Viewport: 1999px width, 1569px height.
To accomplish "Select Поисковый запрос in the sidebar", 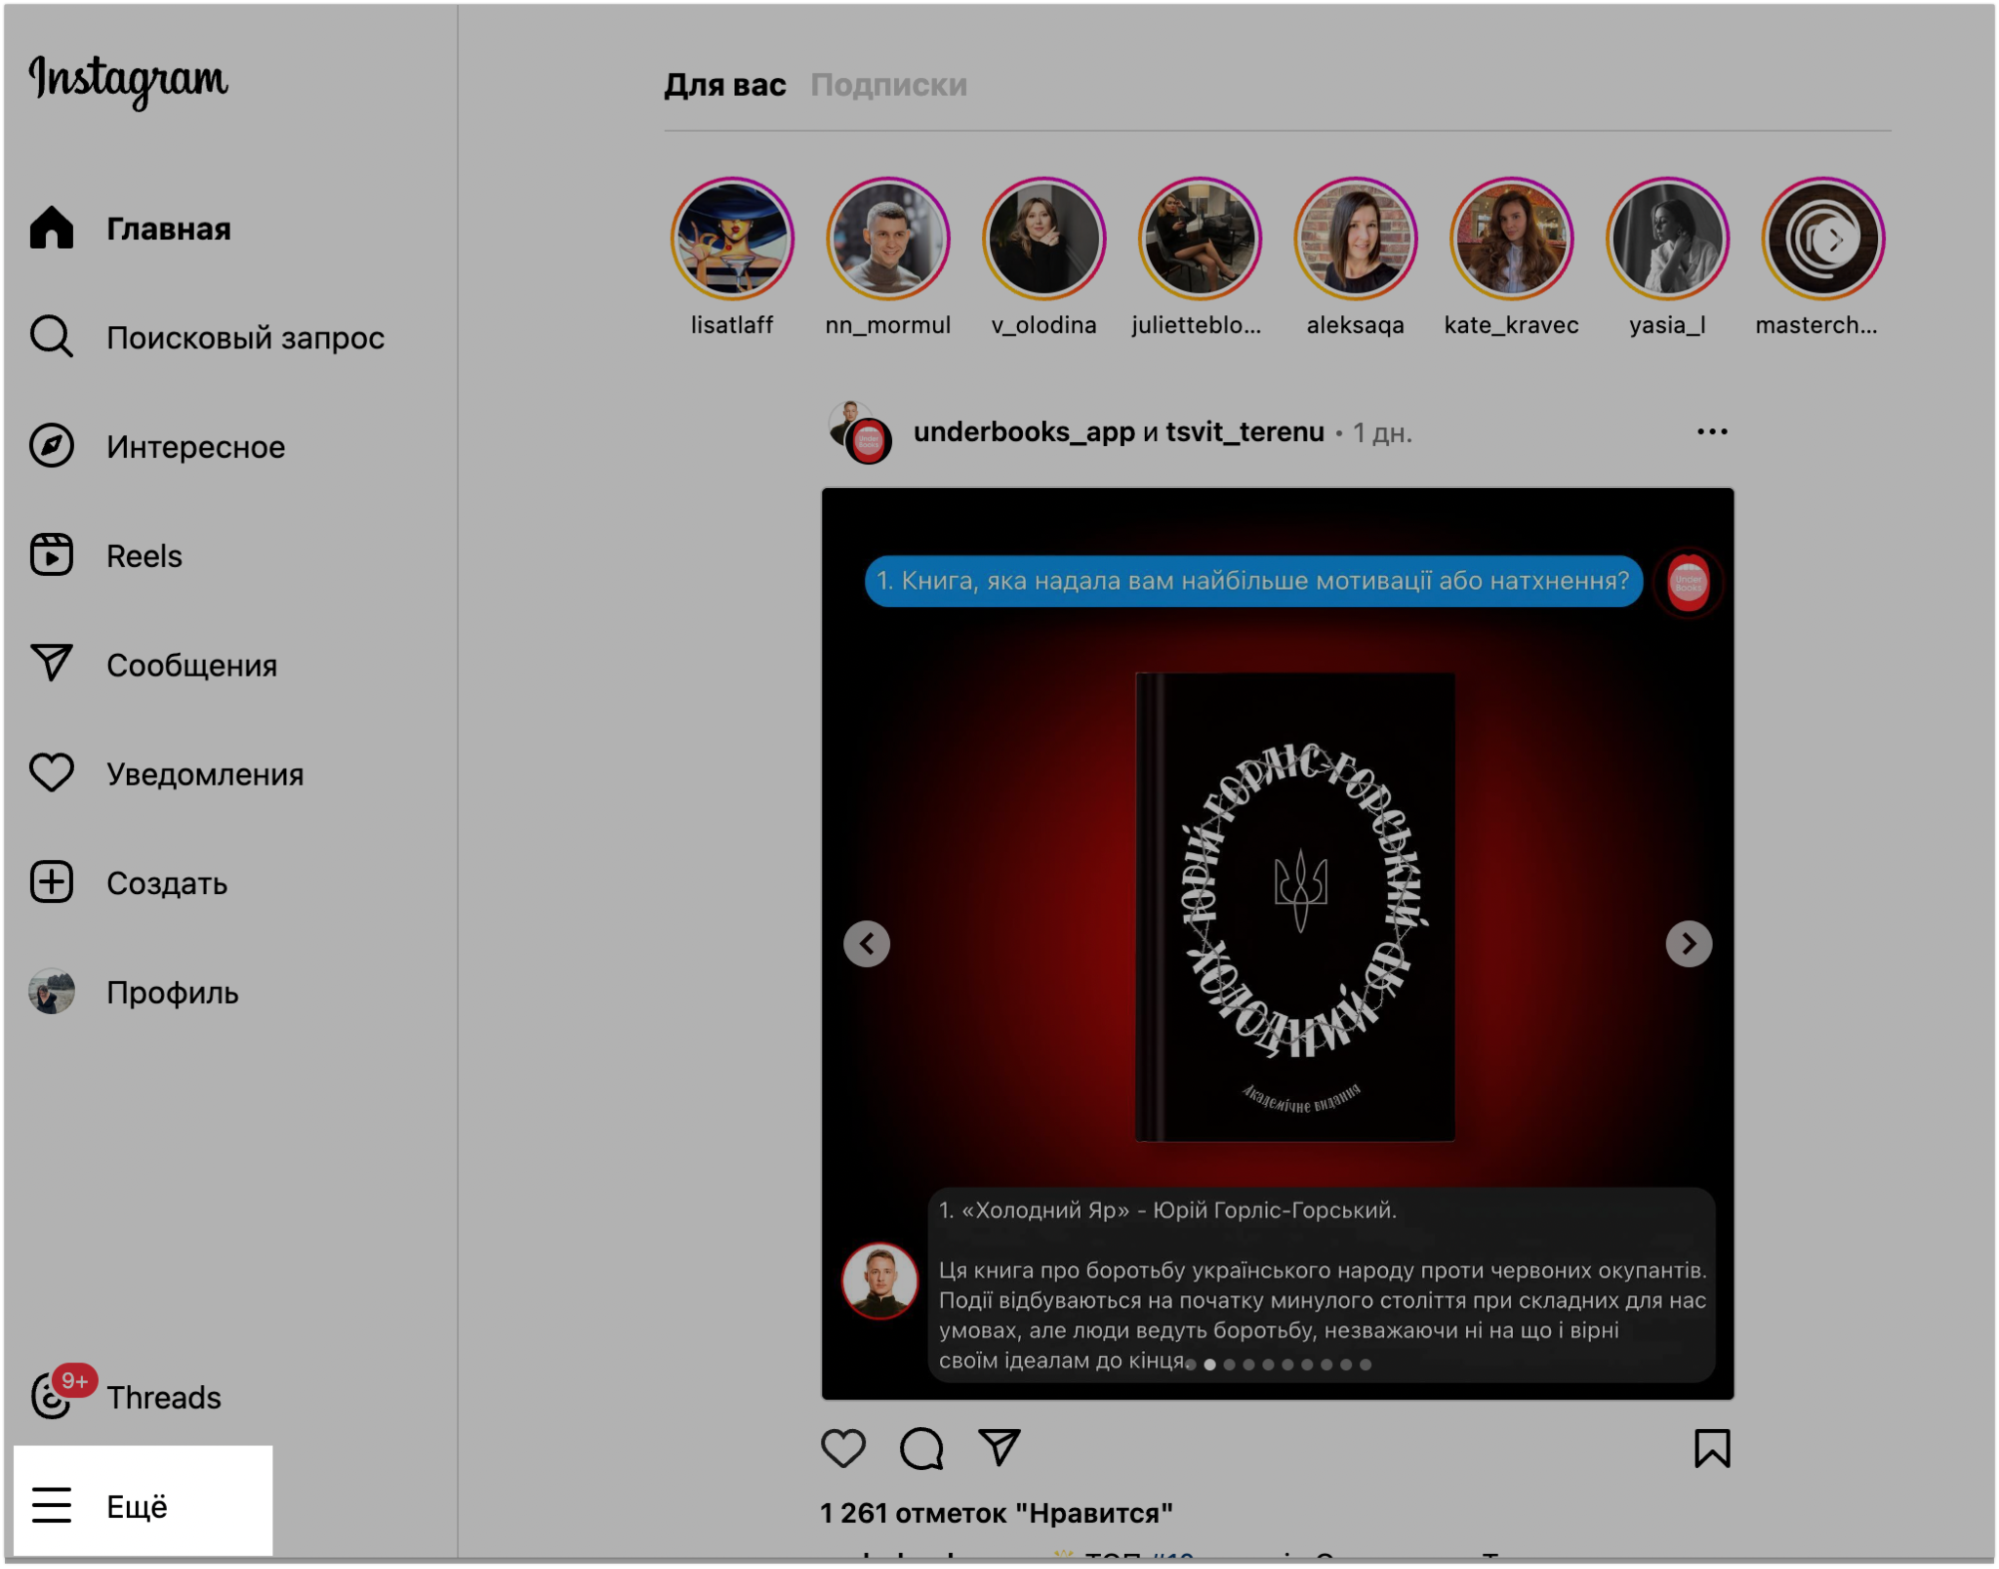I will click(245, 338).
